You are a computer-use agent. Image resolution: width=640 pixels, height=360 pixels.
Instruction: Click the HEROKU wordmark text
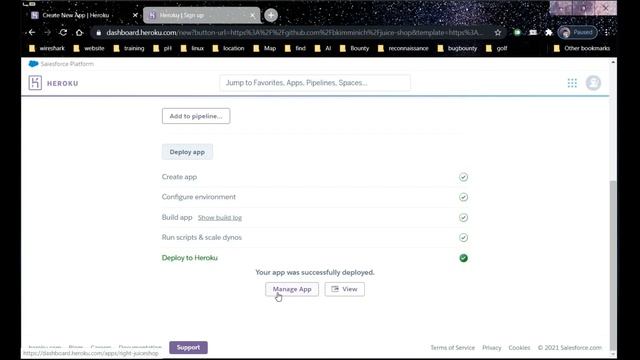62,83
